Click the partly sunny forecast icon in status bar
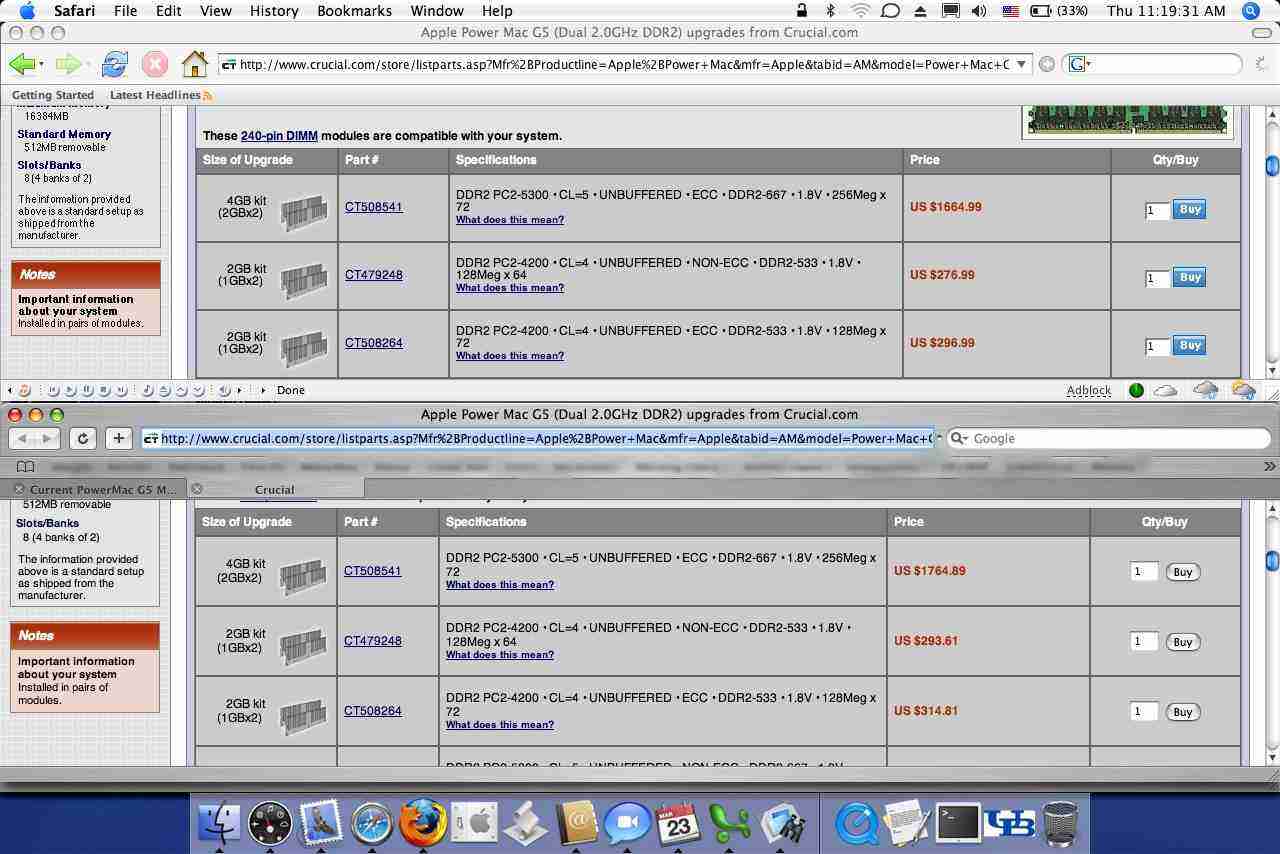 [x=1243, y=391]
